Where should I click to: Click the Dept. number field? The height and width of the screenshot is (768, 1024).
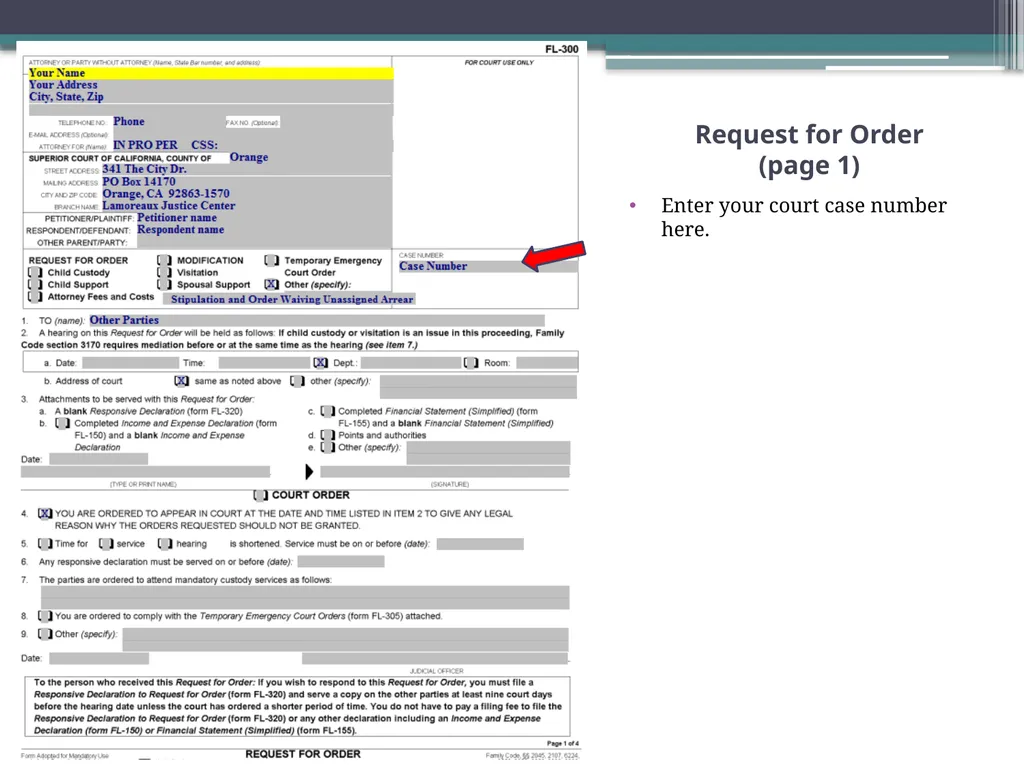410,362
